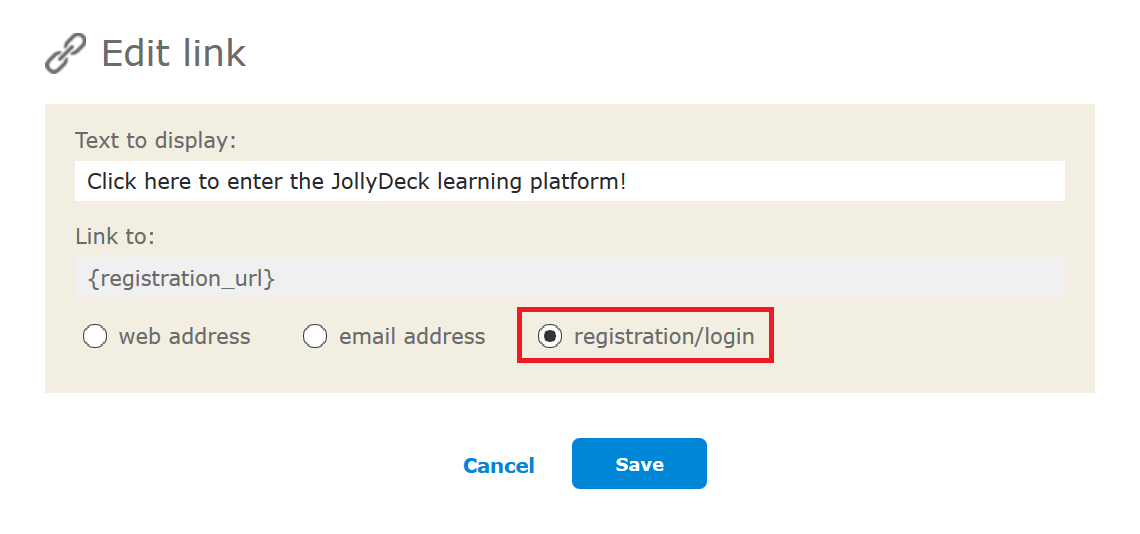The width and height of the screenshot is (1140, 534).
Task: Click the chain link icon beside Edit link
Action: [x=65, y=53]
